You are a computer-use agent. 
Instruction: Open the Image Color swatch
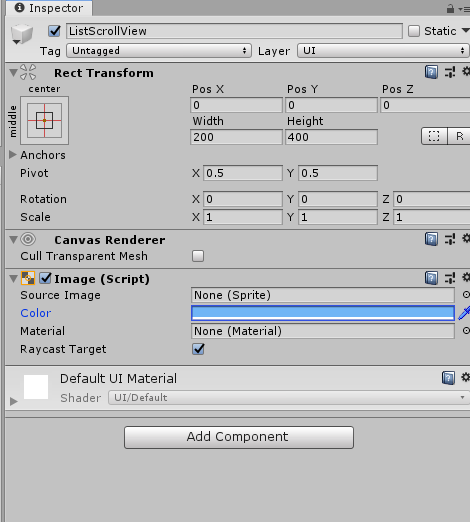coord(323,313)
